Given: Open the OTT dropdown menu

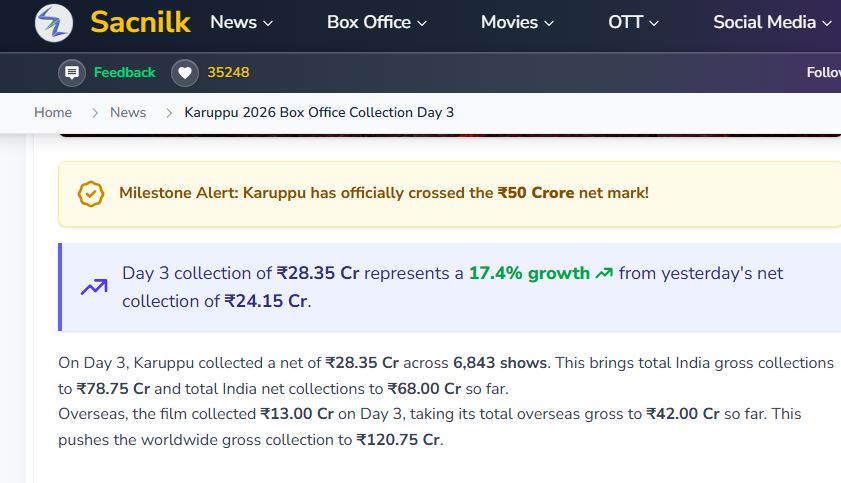Looking at the screenshot, I should [633, 22].
